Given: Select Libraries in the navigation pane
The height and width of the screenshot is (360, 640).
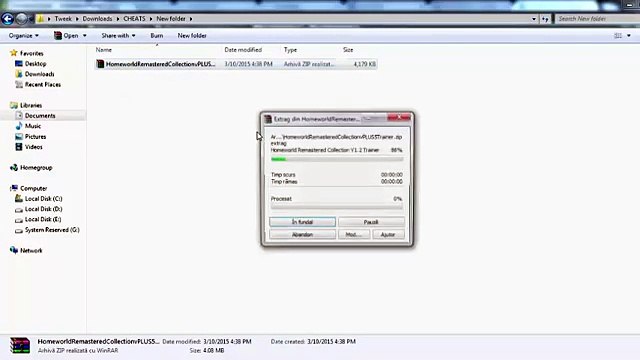Looking at the screenshot, I should [31, 105].
